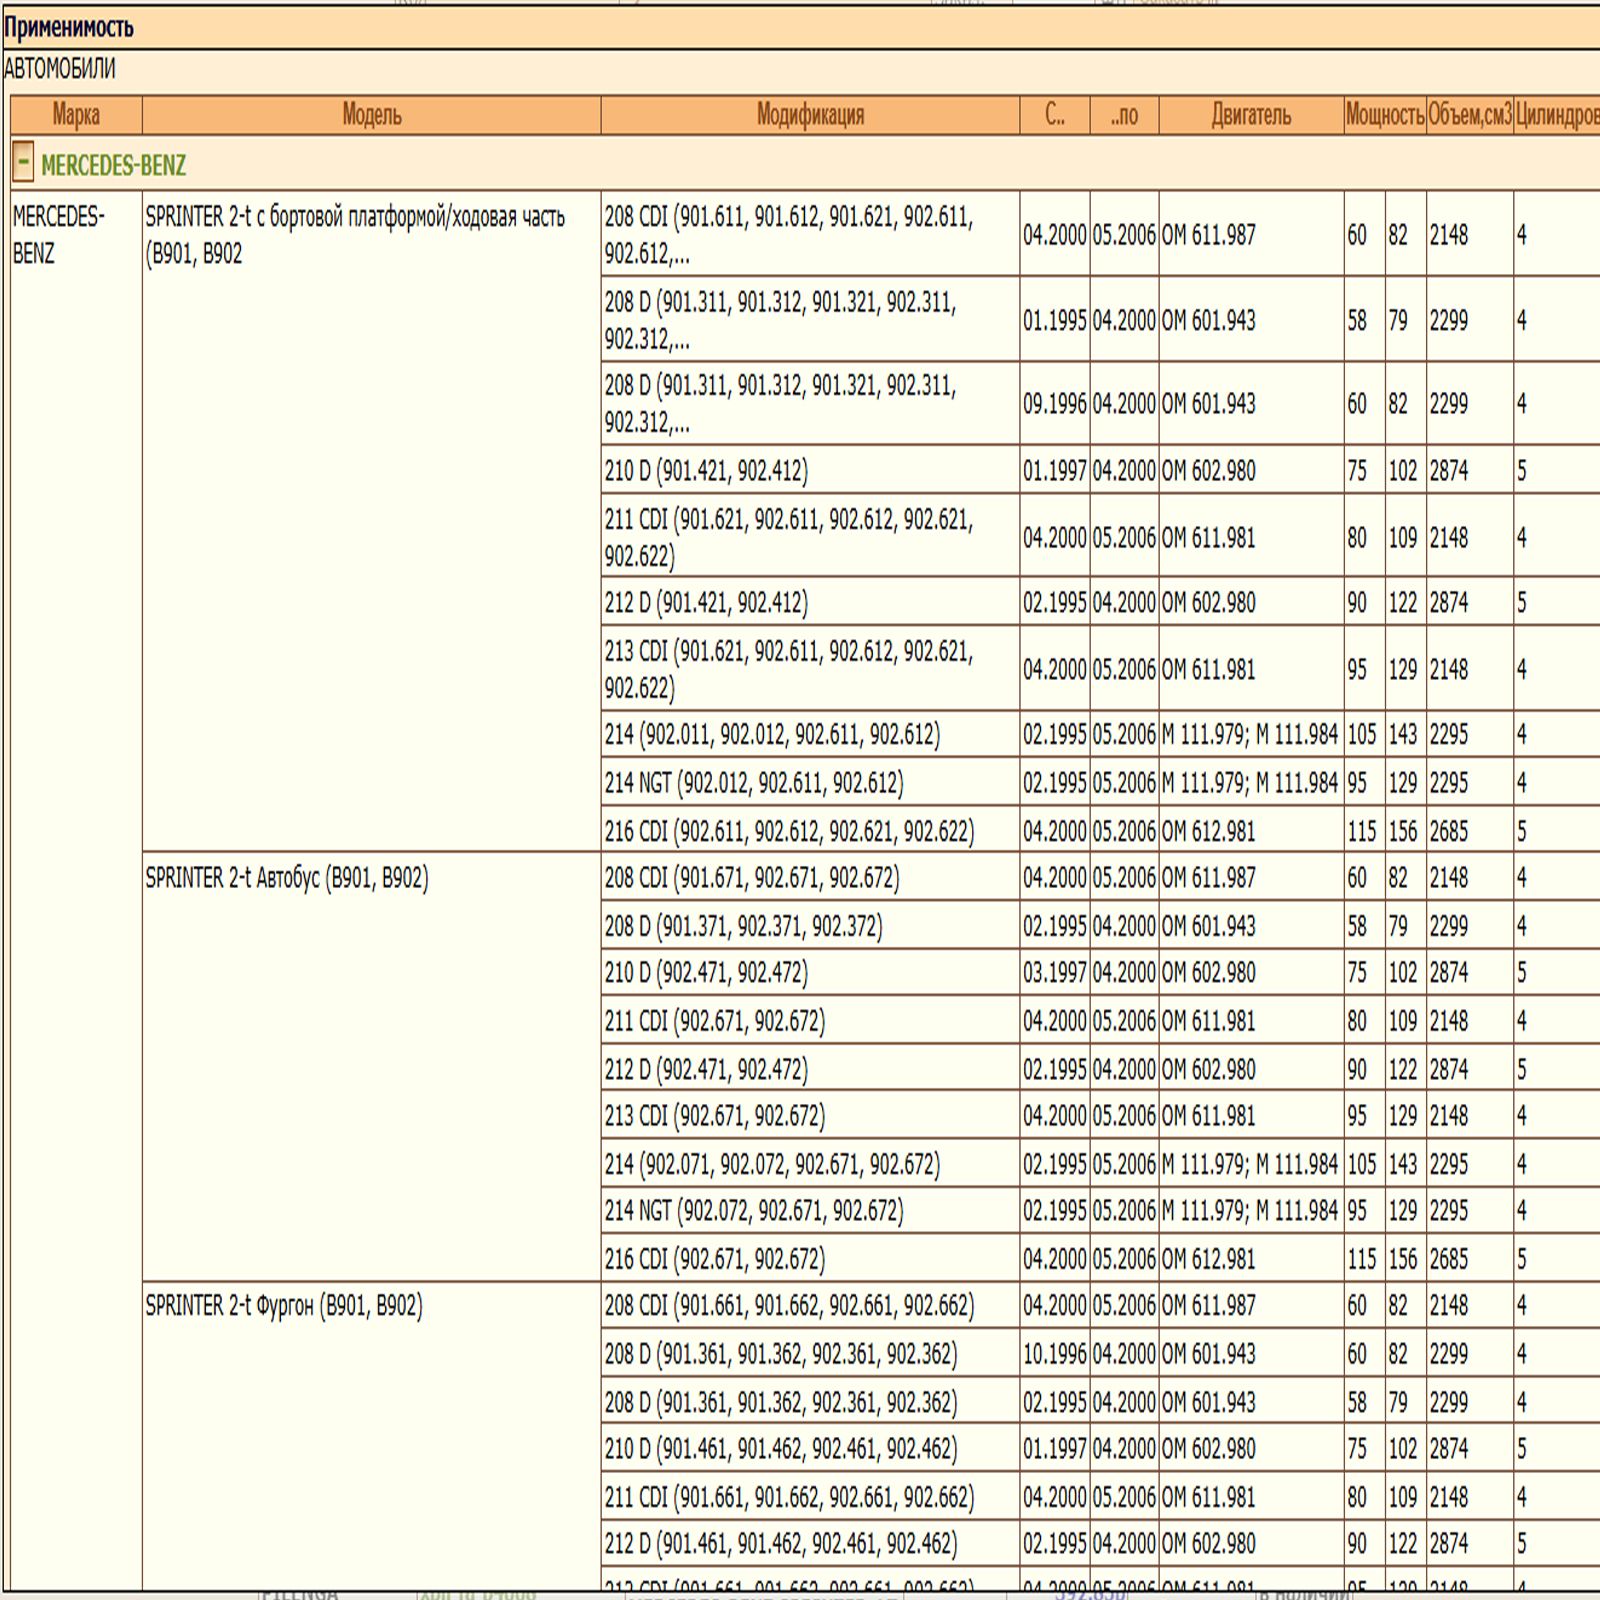The height and width of the screenshot is (1600, 1600).
Task: Click the Модель column header
Action: 371,115
